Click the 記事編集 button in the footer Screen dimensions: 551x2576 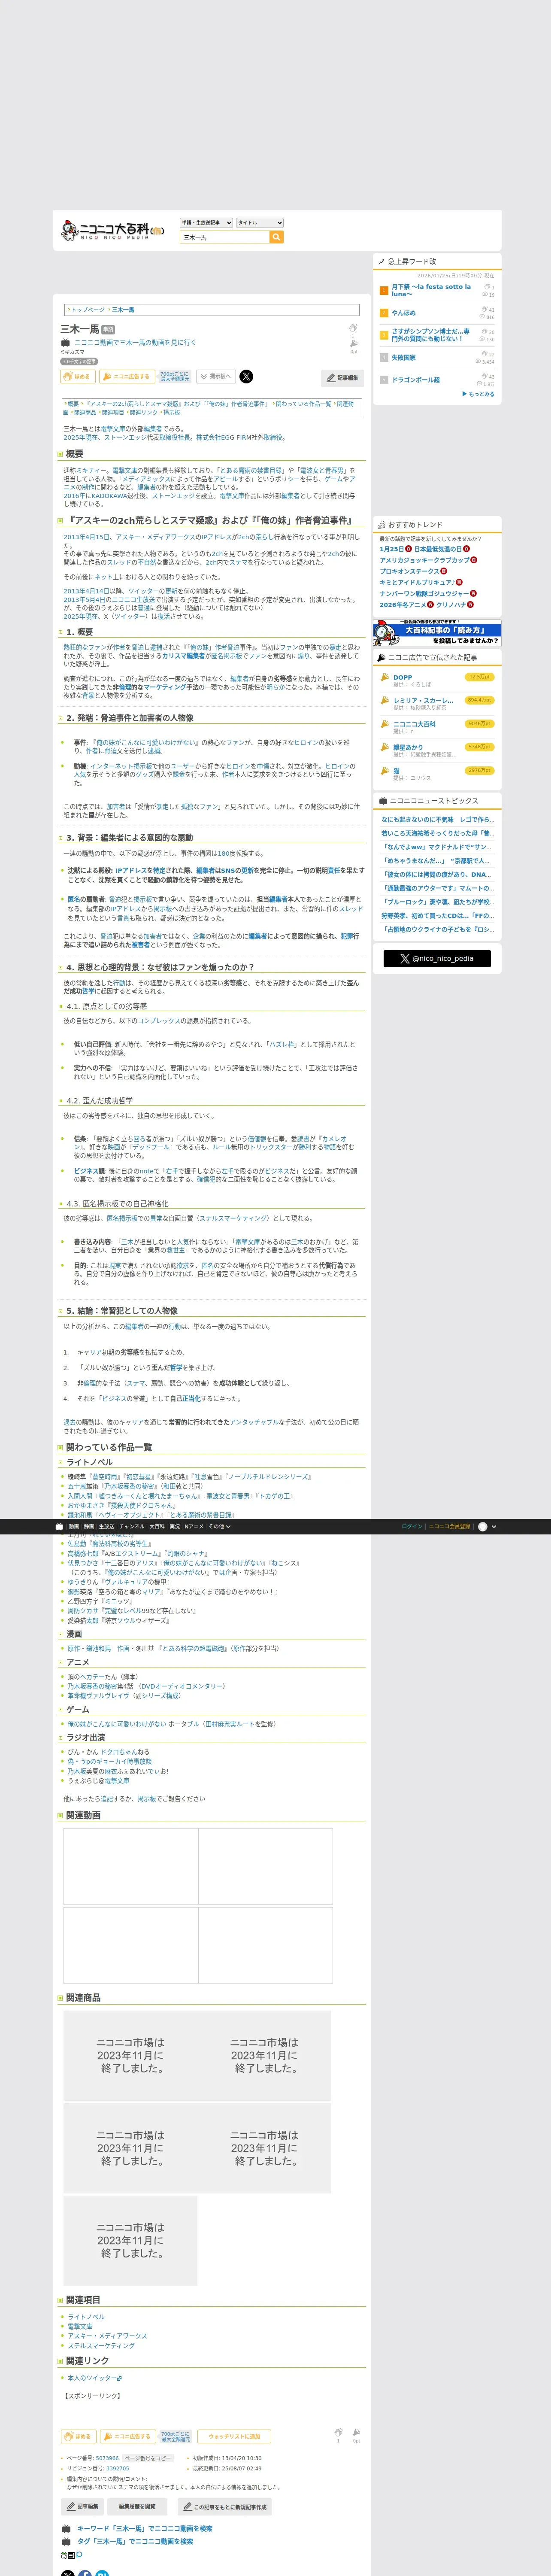coord(83,2507)
